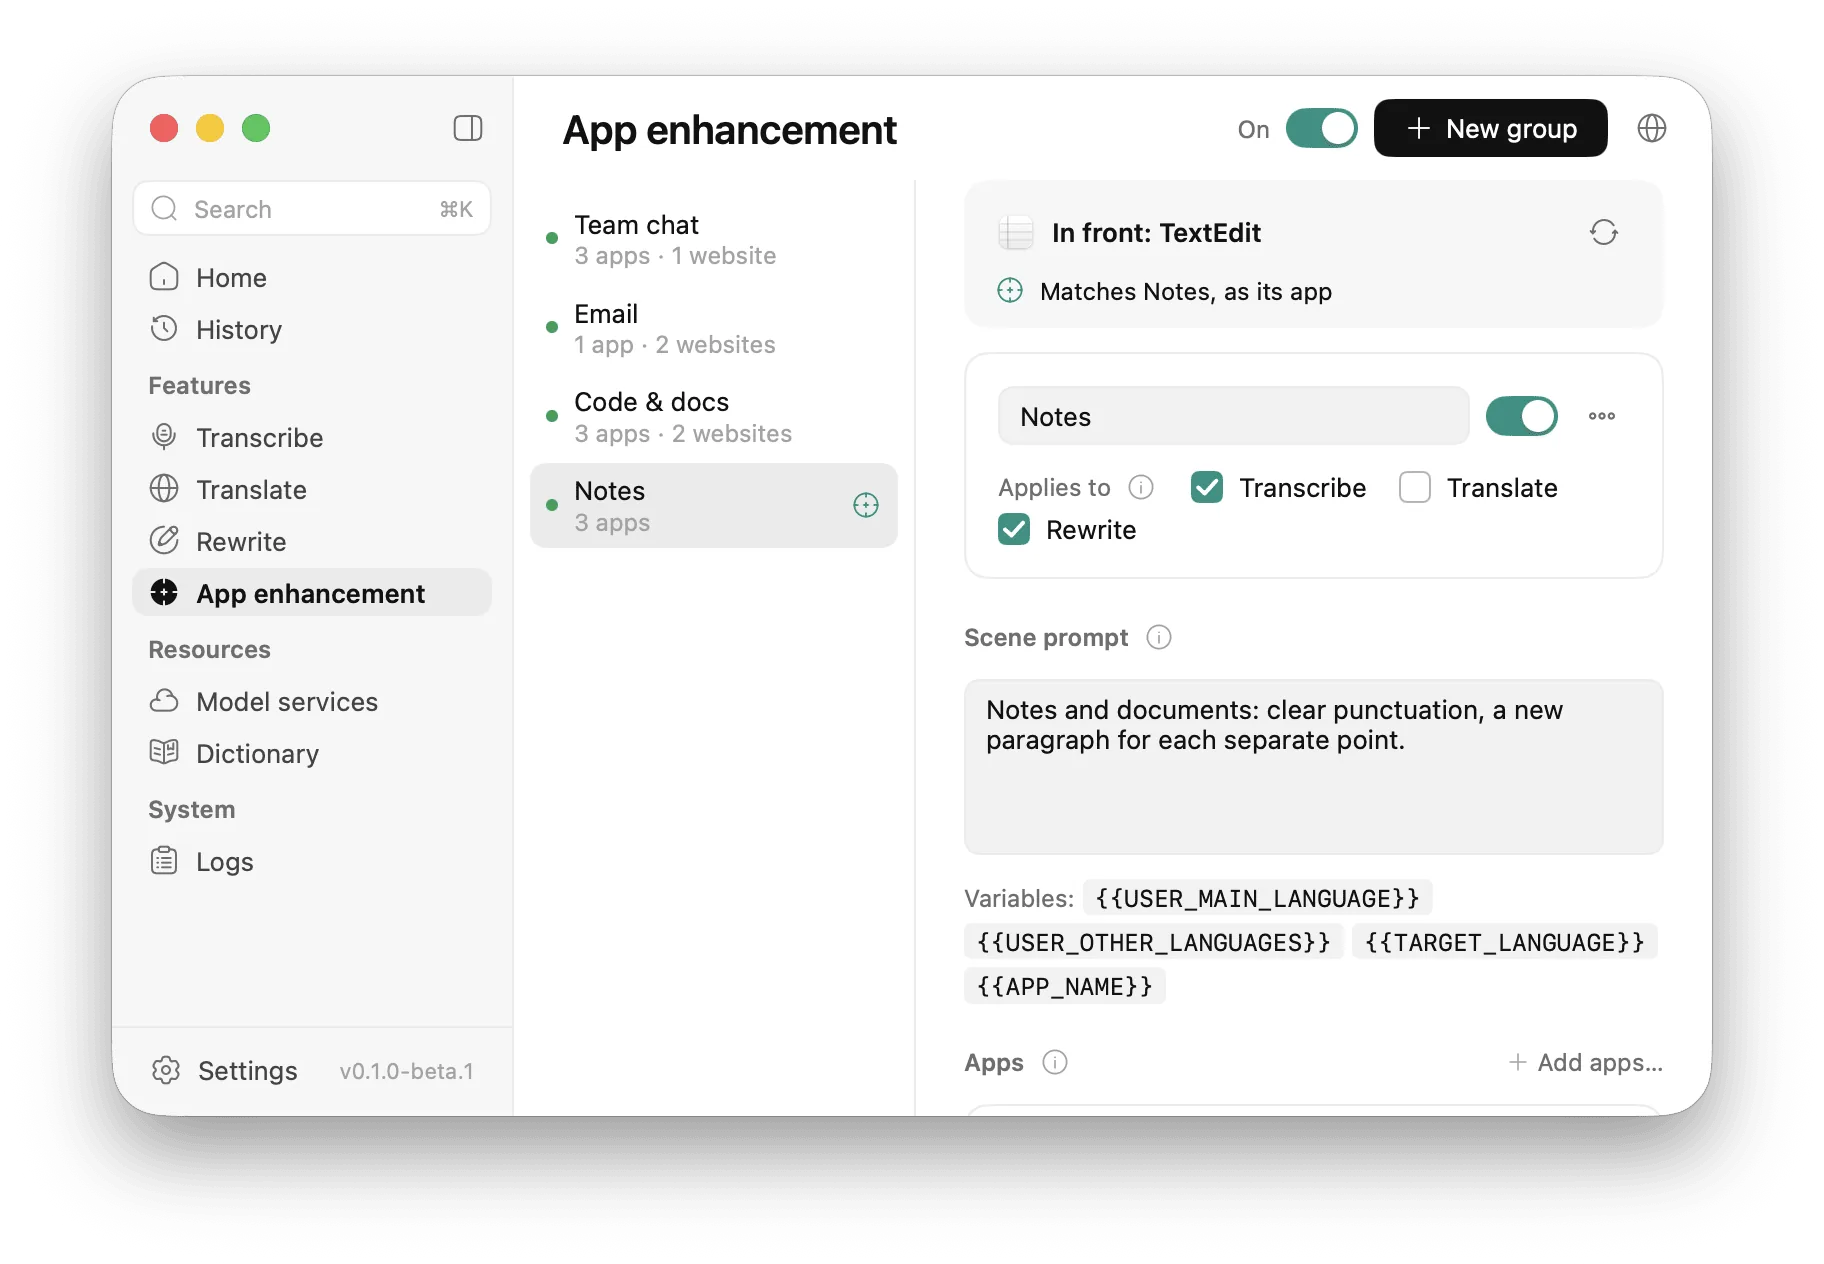Viewport: 1824px width, 1264px height.
Task: Insert the {{APP_NAME}} variable
Action: click(x=1064, y=986)
